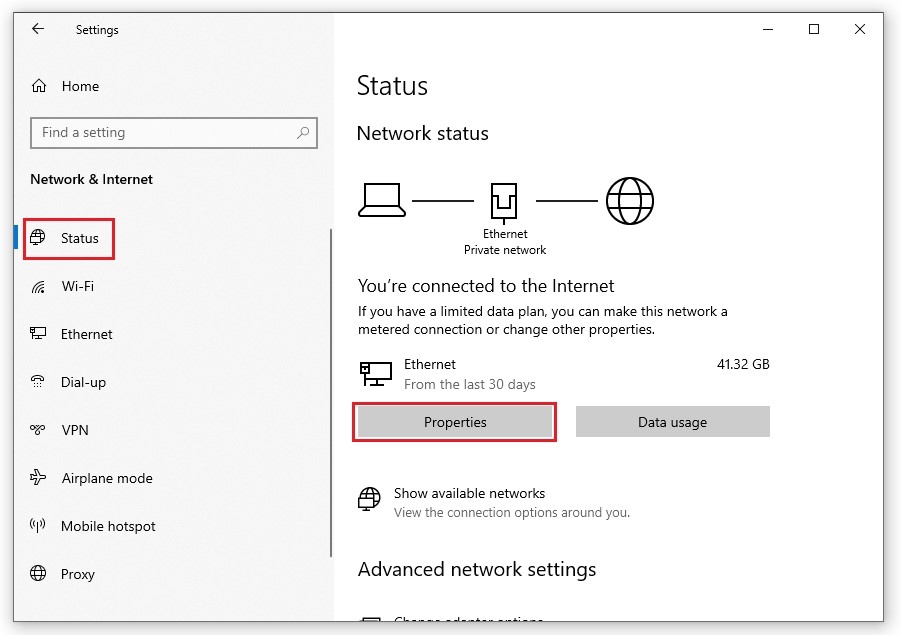
Task: Click the Dial-up phone icon
Action: [x=39, y=382]
